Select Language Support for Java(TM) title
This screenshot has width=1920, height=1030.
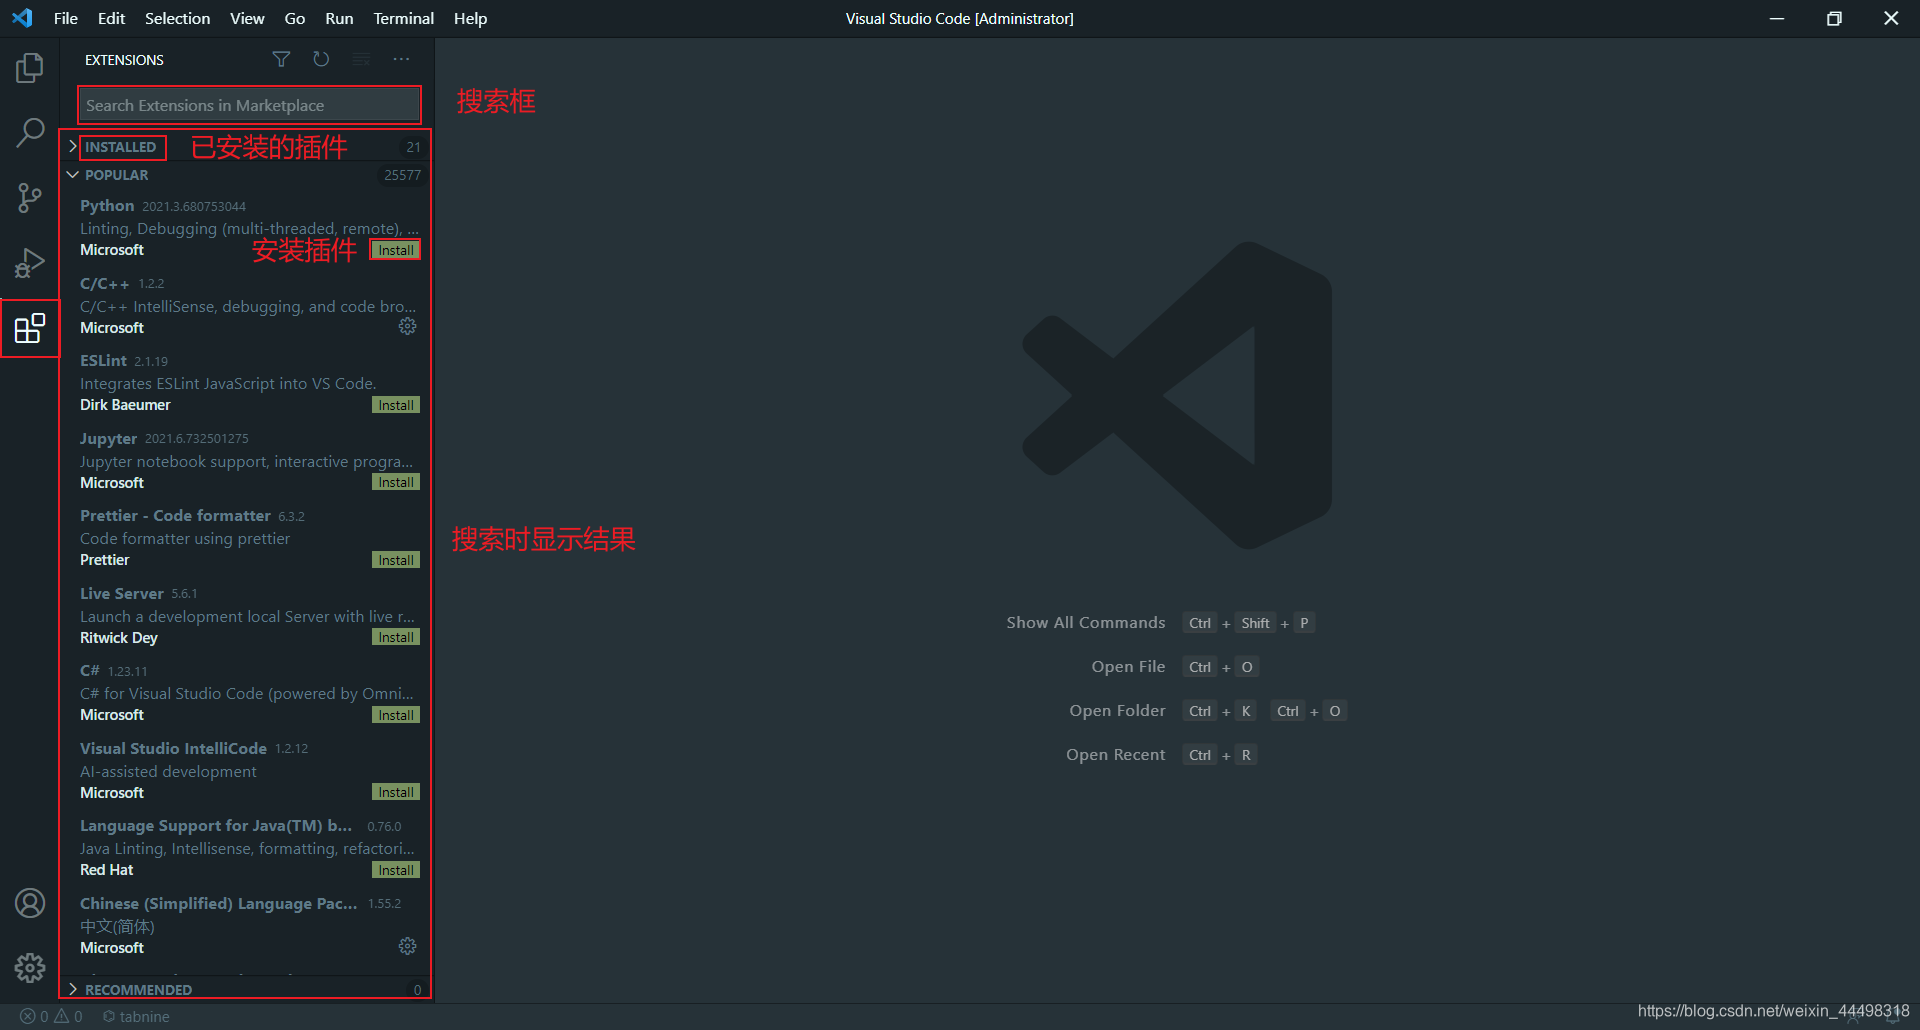pyautogui.click(x=216, y=825)
